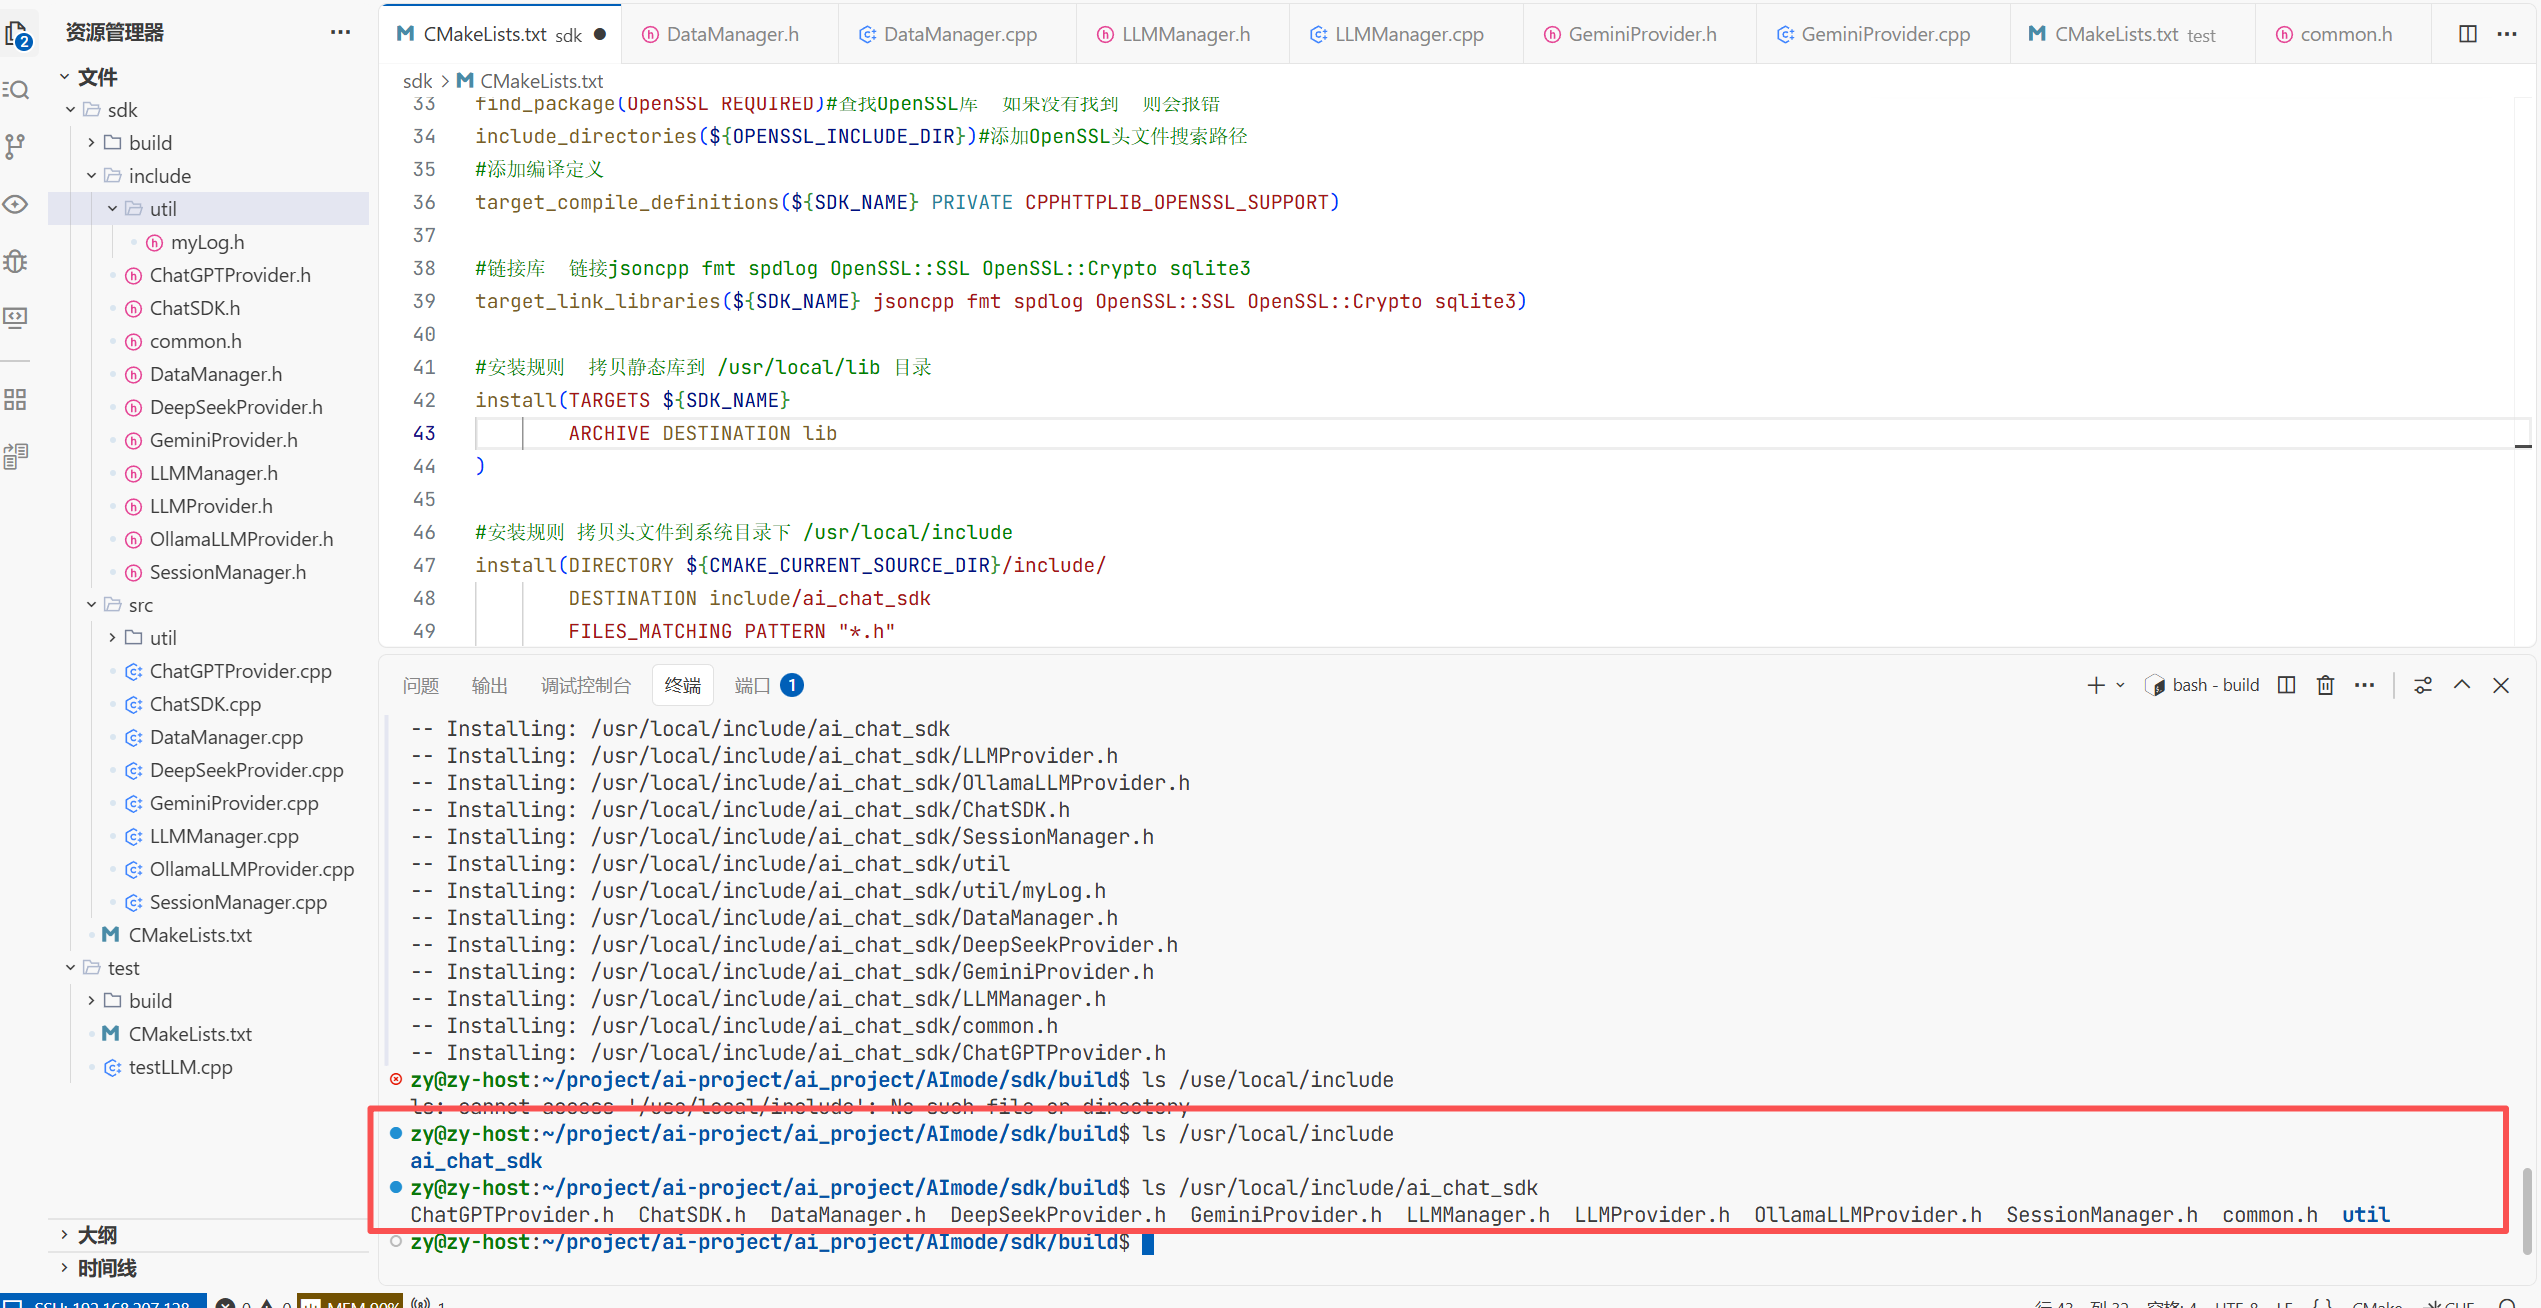Switch to the 问题 problems panel tab
This screenshot has height=1308, width=2541.
click(x=421, y=686)
